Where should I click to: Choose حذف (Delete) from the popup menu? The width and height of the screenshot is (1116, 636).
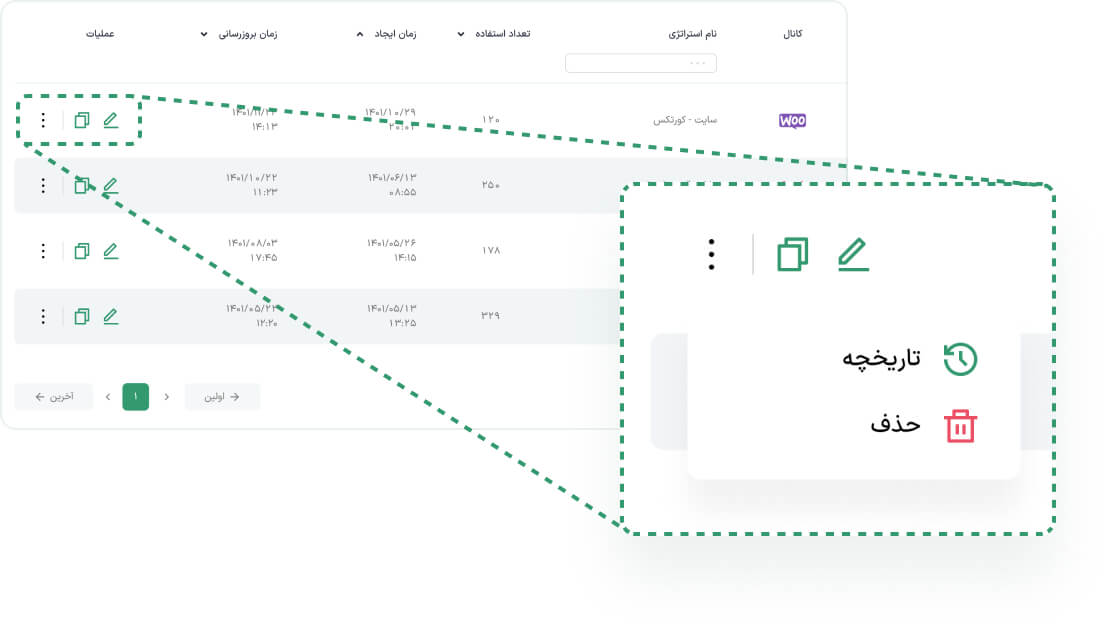(922, 424)
